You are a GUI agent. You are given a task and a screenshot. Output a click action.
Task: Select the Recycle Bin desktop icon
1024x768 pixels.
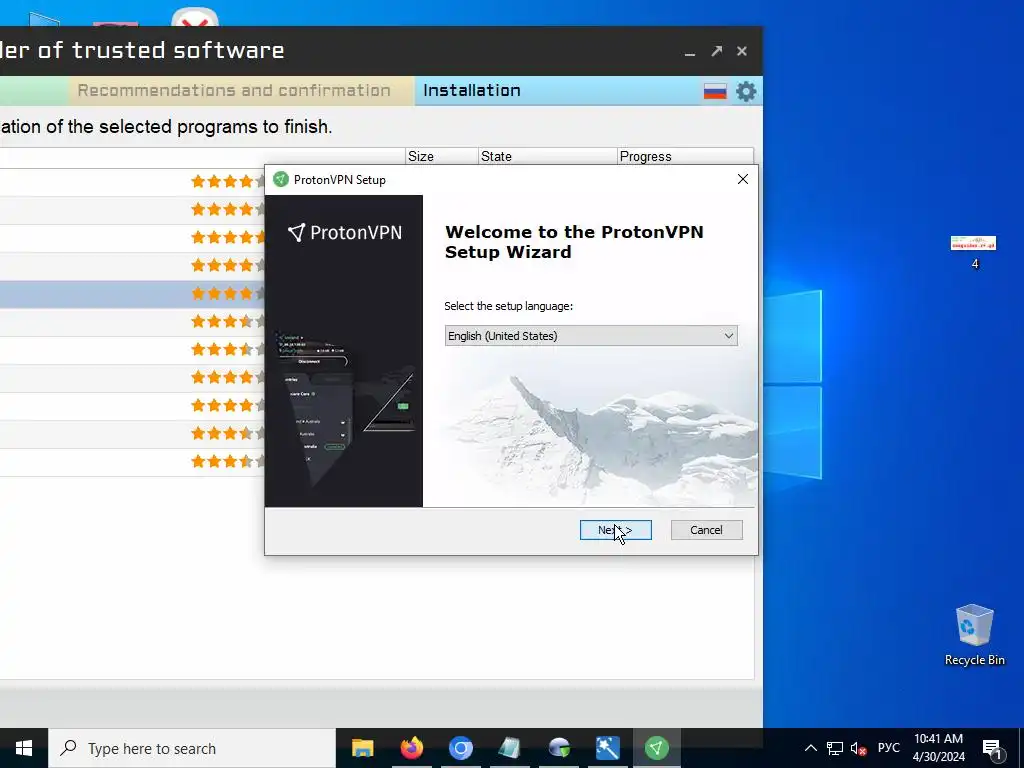coord(974,635)
